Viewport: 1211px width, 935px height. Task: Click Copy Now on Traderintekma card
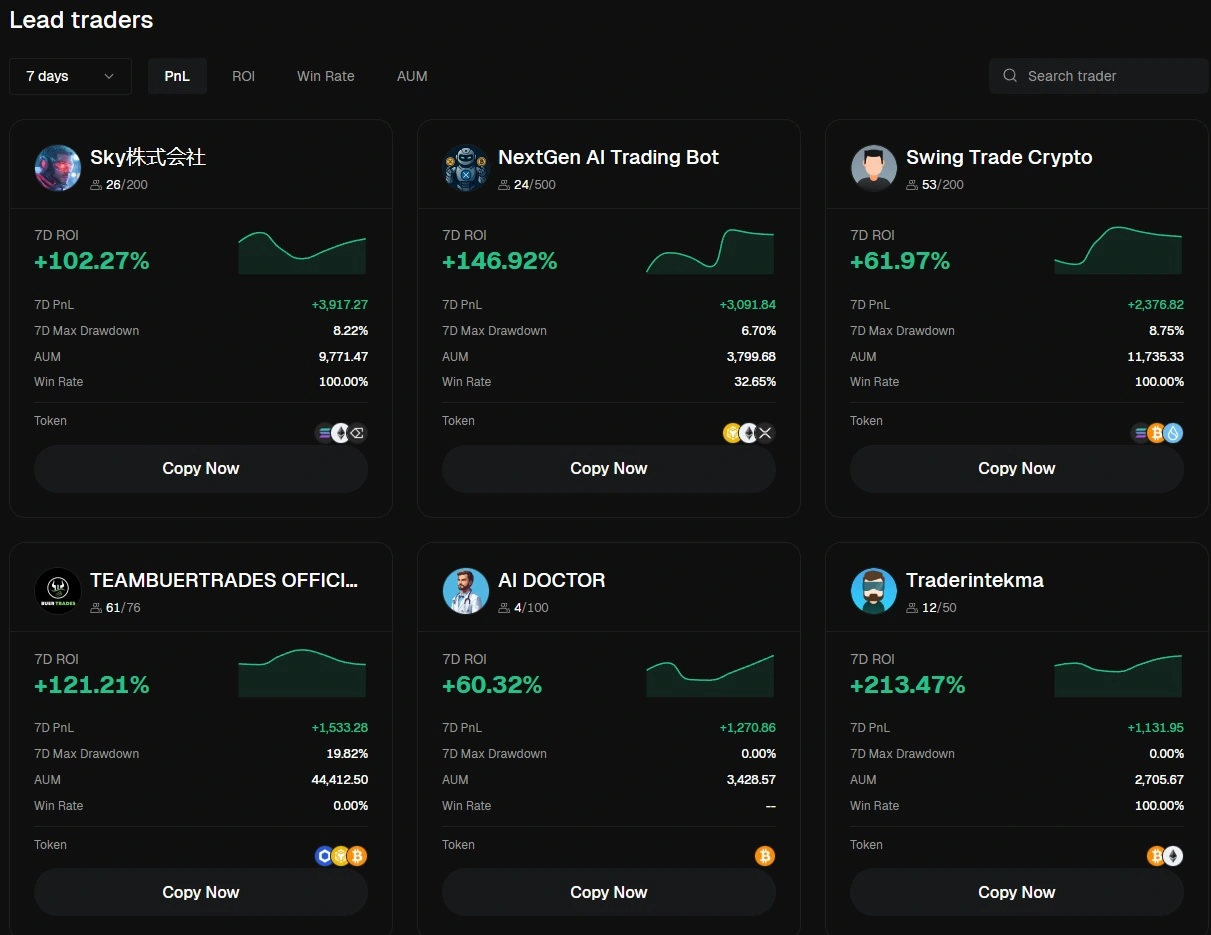point(1016,892)
